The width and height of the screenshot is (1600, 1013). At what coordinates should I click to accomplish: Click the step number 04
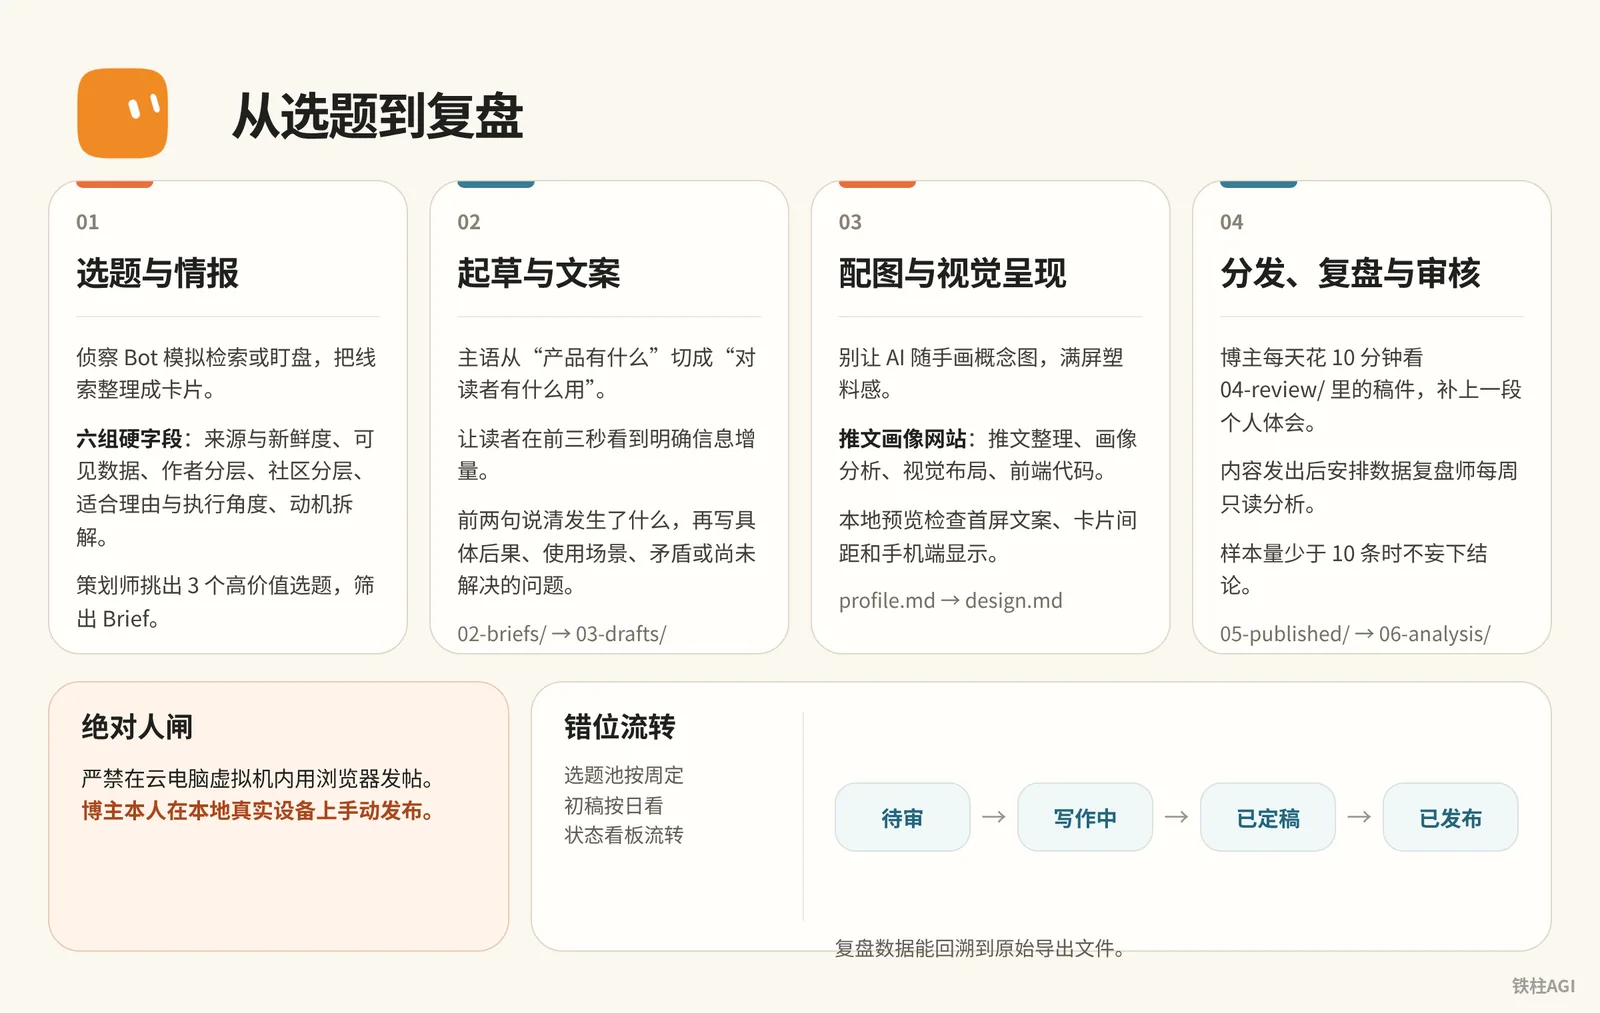tap(1232, 222)
